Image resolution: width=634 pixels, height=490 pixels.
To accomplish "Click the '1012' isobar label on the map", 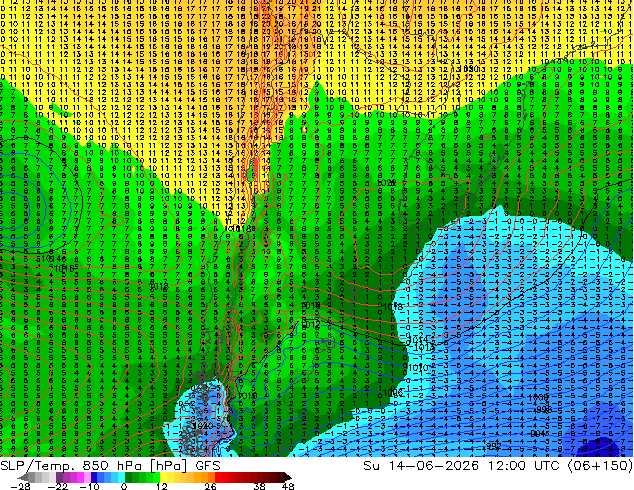I will coord(311,324).
